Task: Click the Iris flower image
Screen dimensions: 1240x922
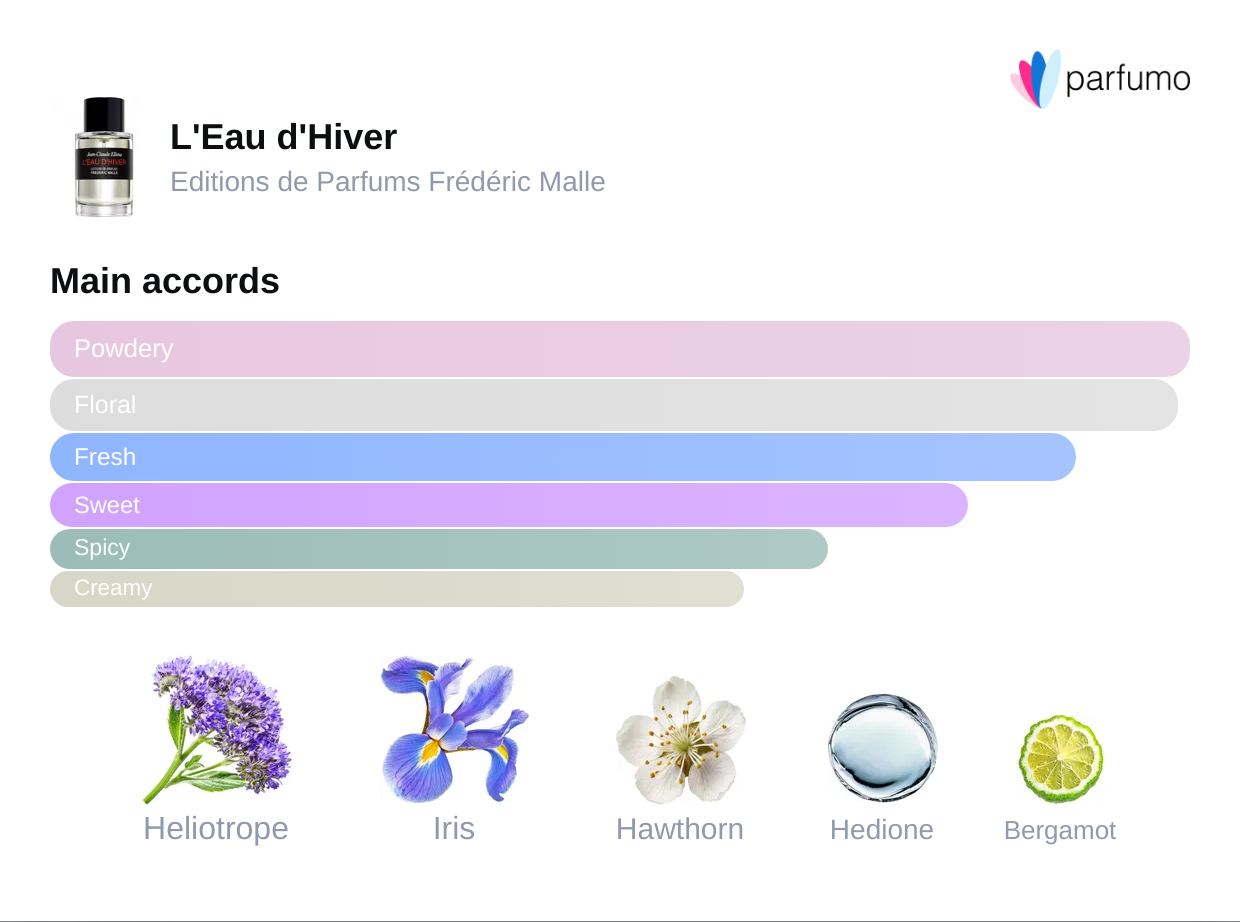Action: [454, 728]
